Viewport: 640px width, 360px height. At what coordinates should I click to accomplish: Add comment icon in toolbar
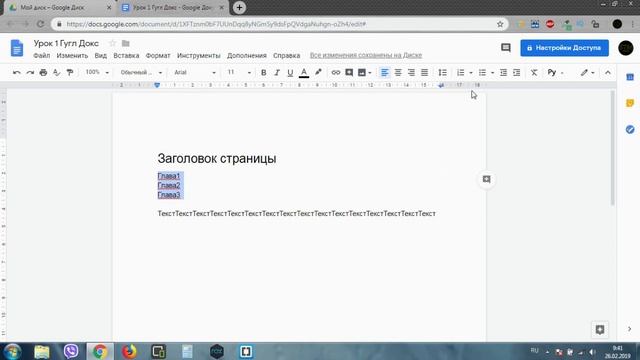(x=349, y=73)
